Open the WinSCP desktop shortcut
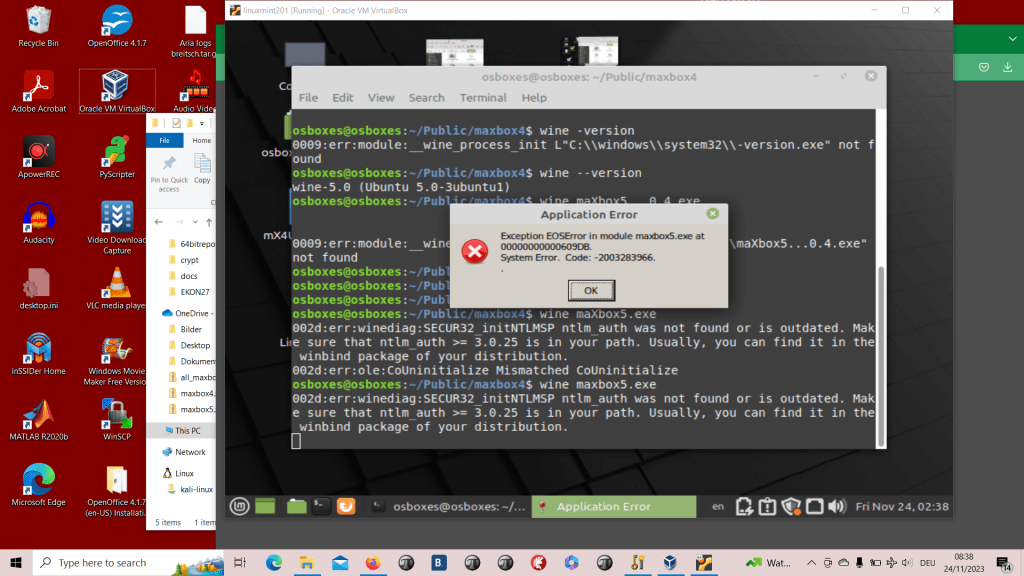This screenshot has width=1024, height=576. [x=117, y=420]
